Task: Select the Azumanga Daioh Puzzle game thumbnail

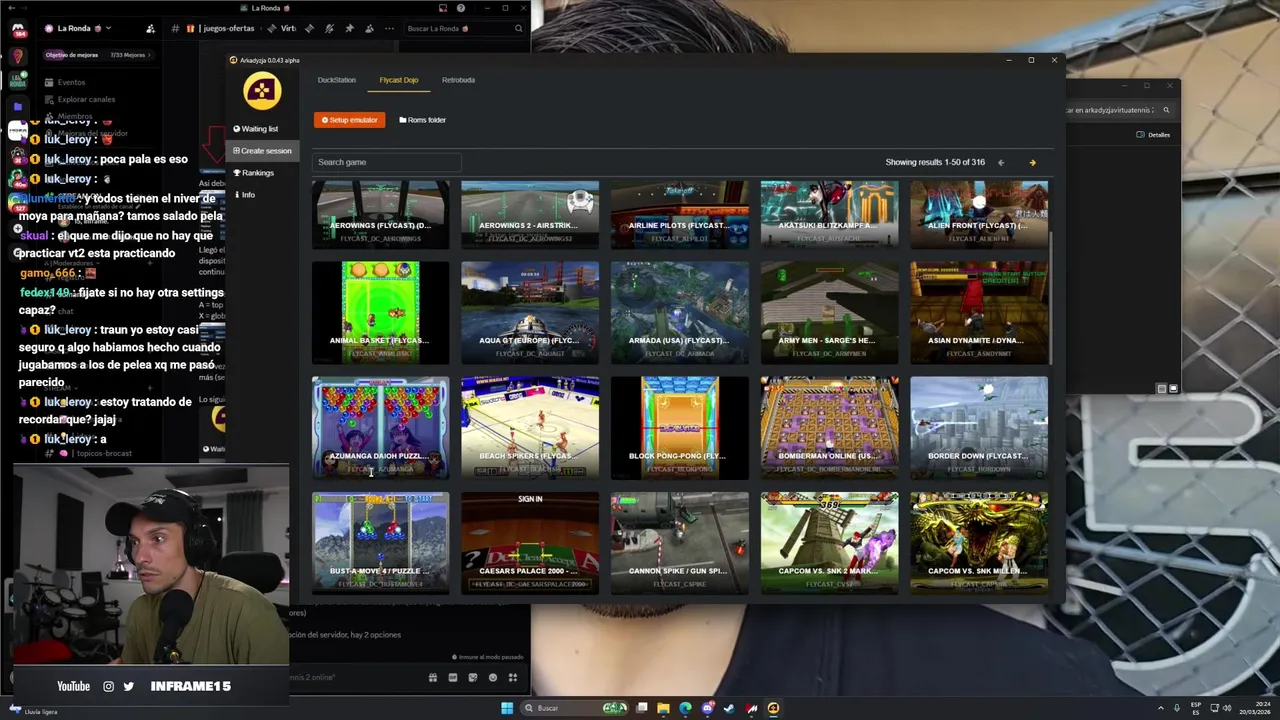Action: 380,427
